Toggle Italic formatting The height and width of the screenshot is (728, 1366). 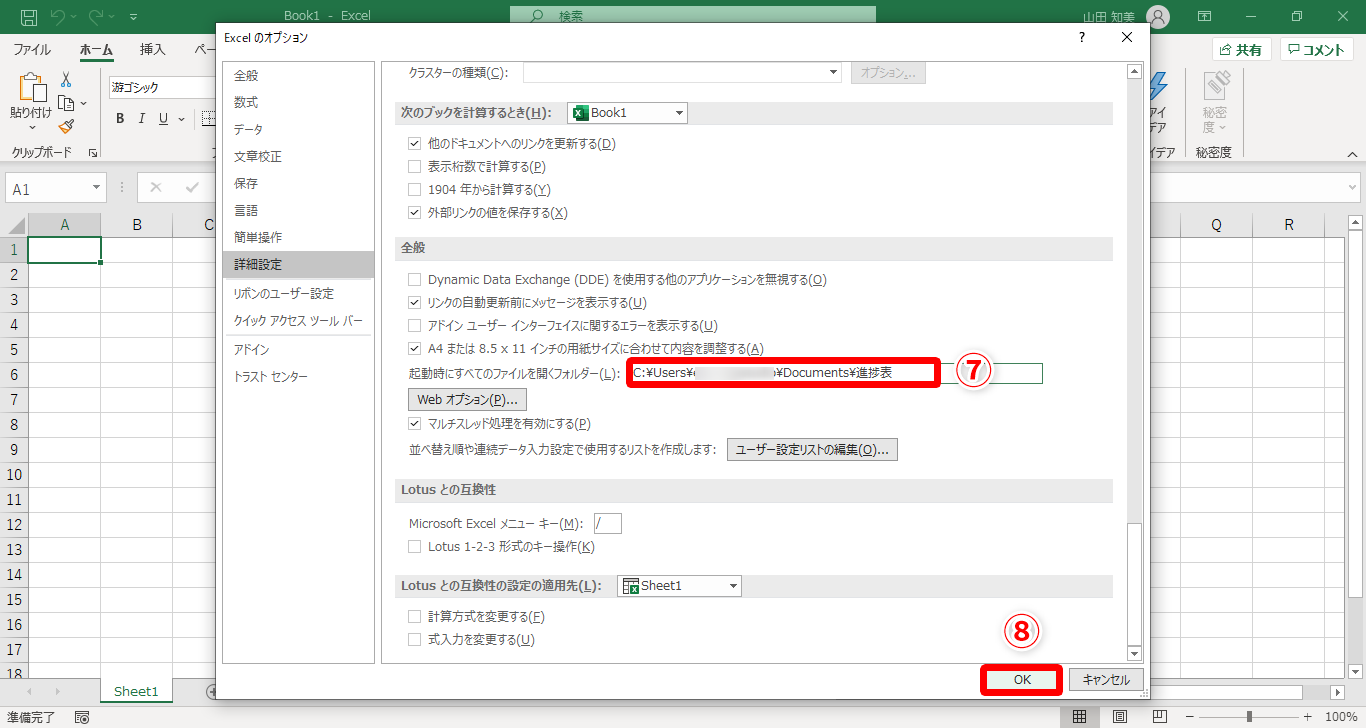[x=141, y=119]
